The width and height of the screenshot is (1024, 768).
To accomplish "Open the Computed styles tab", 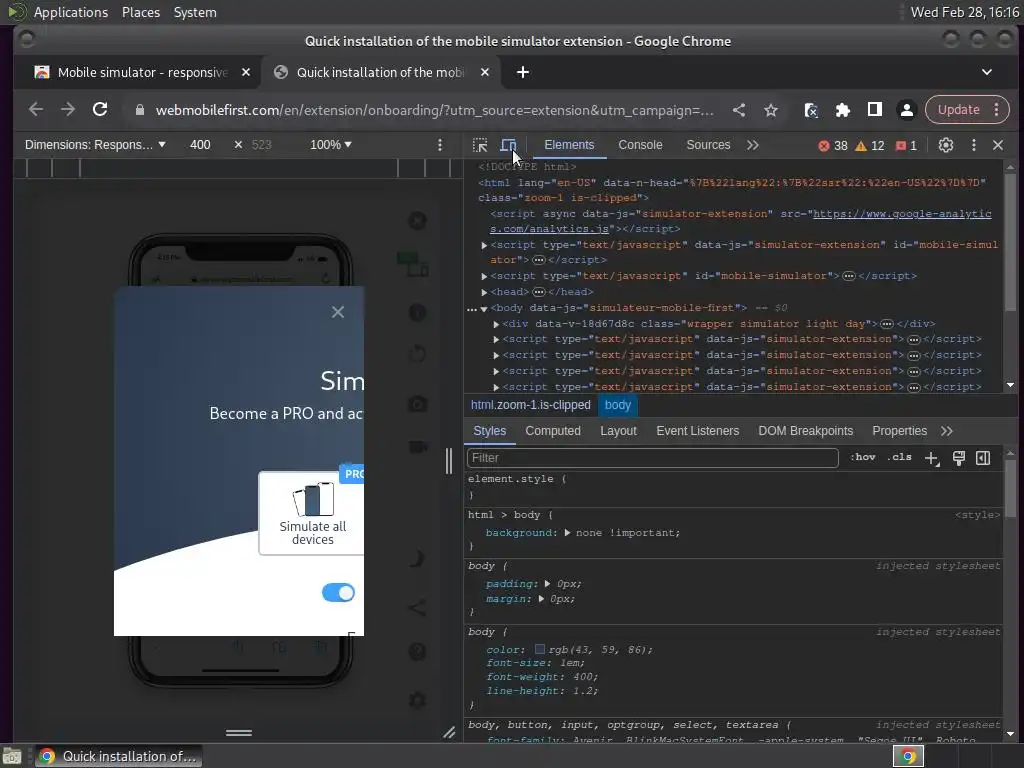I will [x=552, y=431].
